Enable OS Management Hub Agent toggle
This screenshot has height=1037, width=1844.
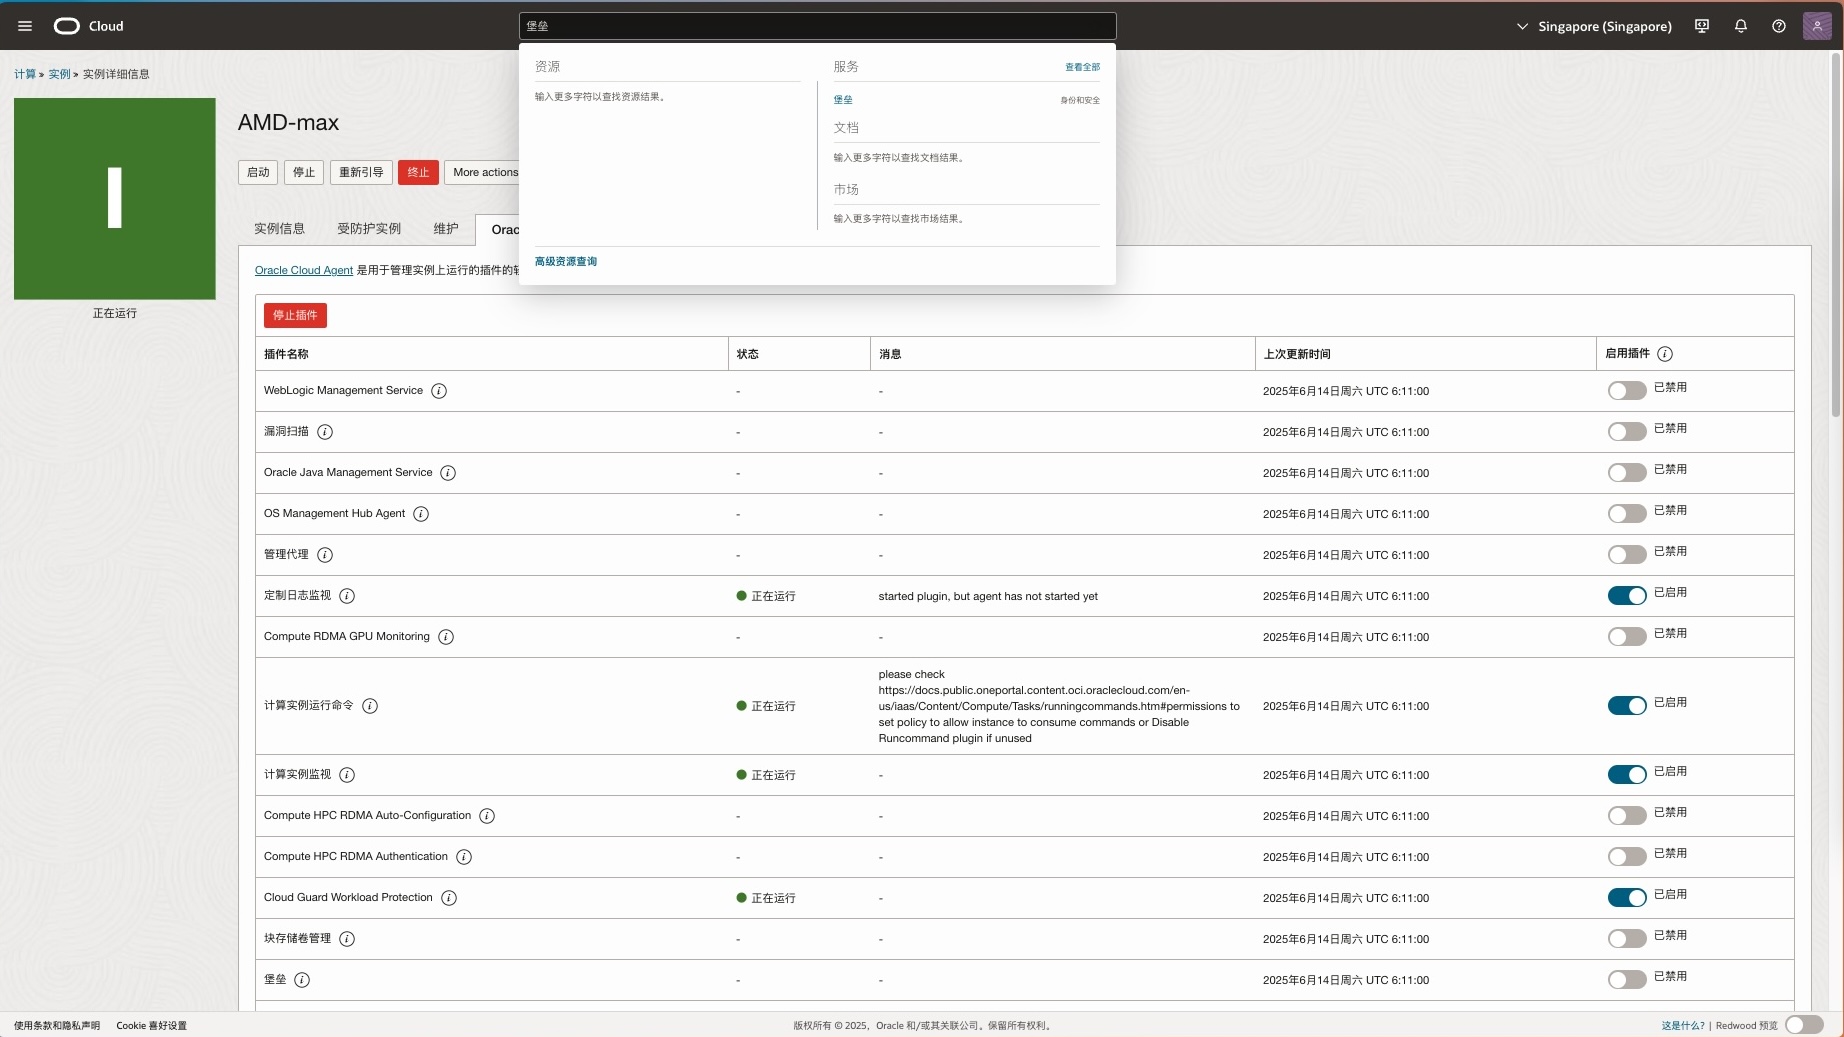click(1627, 514)
